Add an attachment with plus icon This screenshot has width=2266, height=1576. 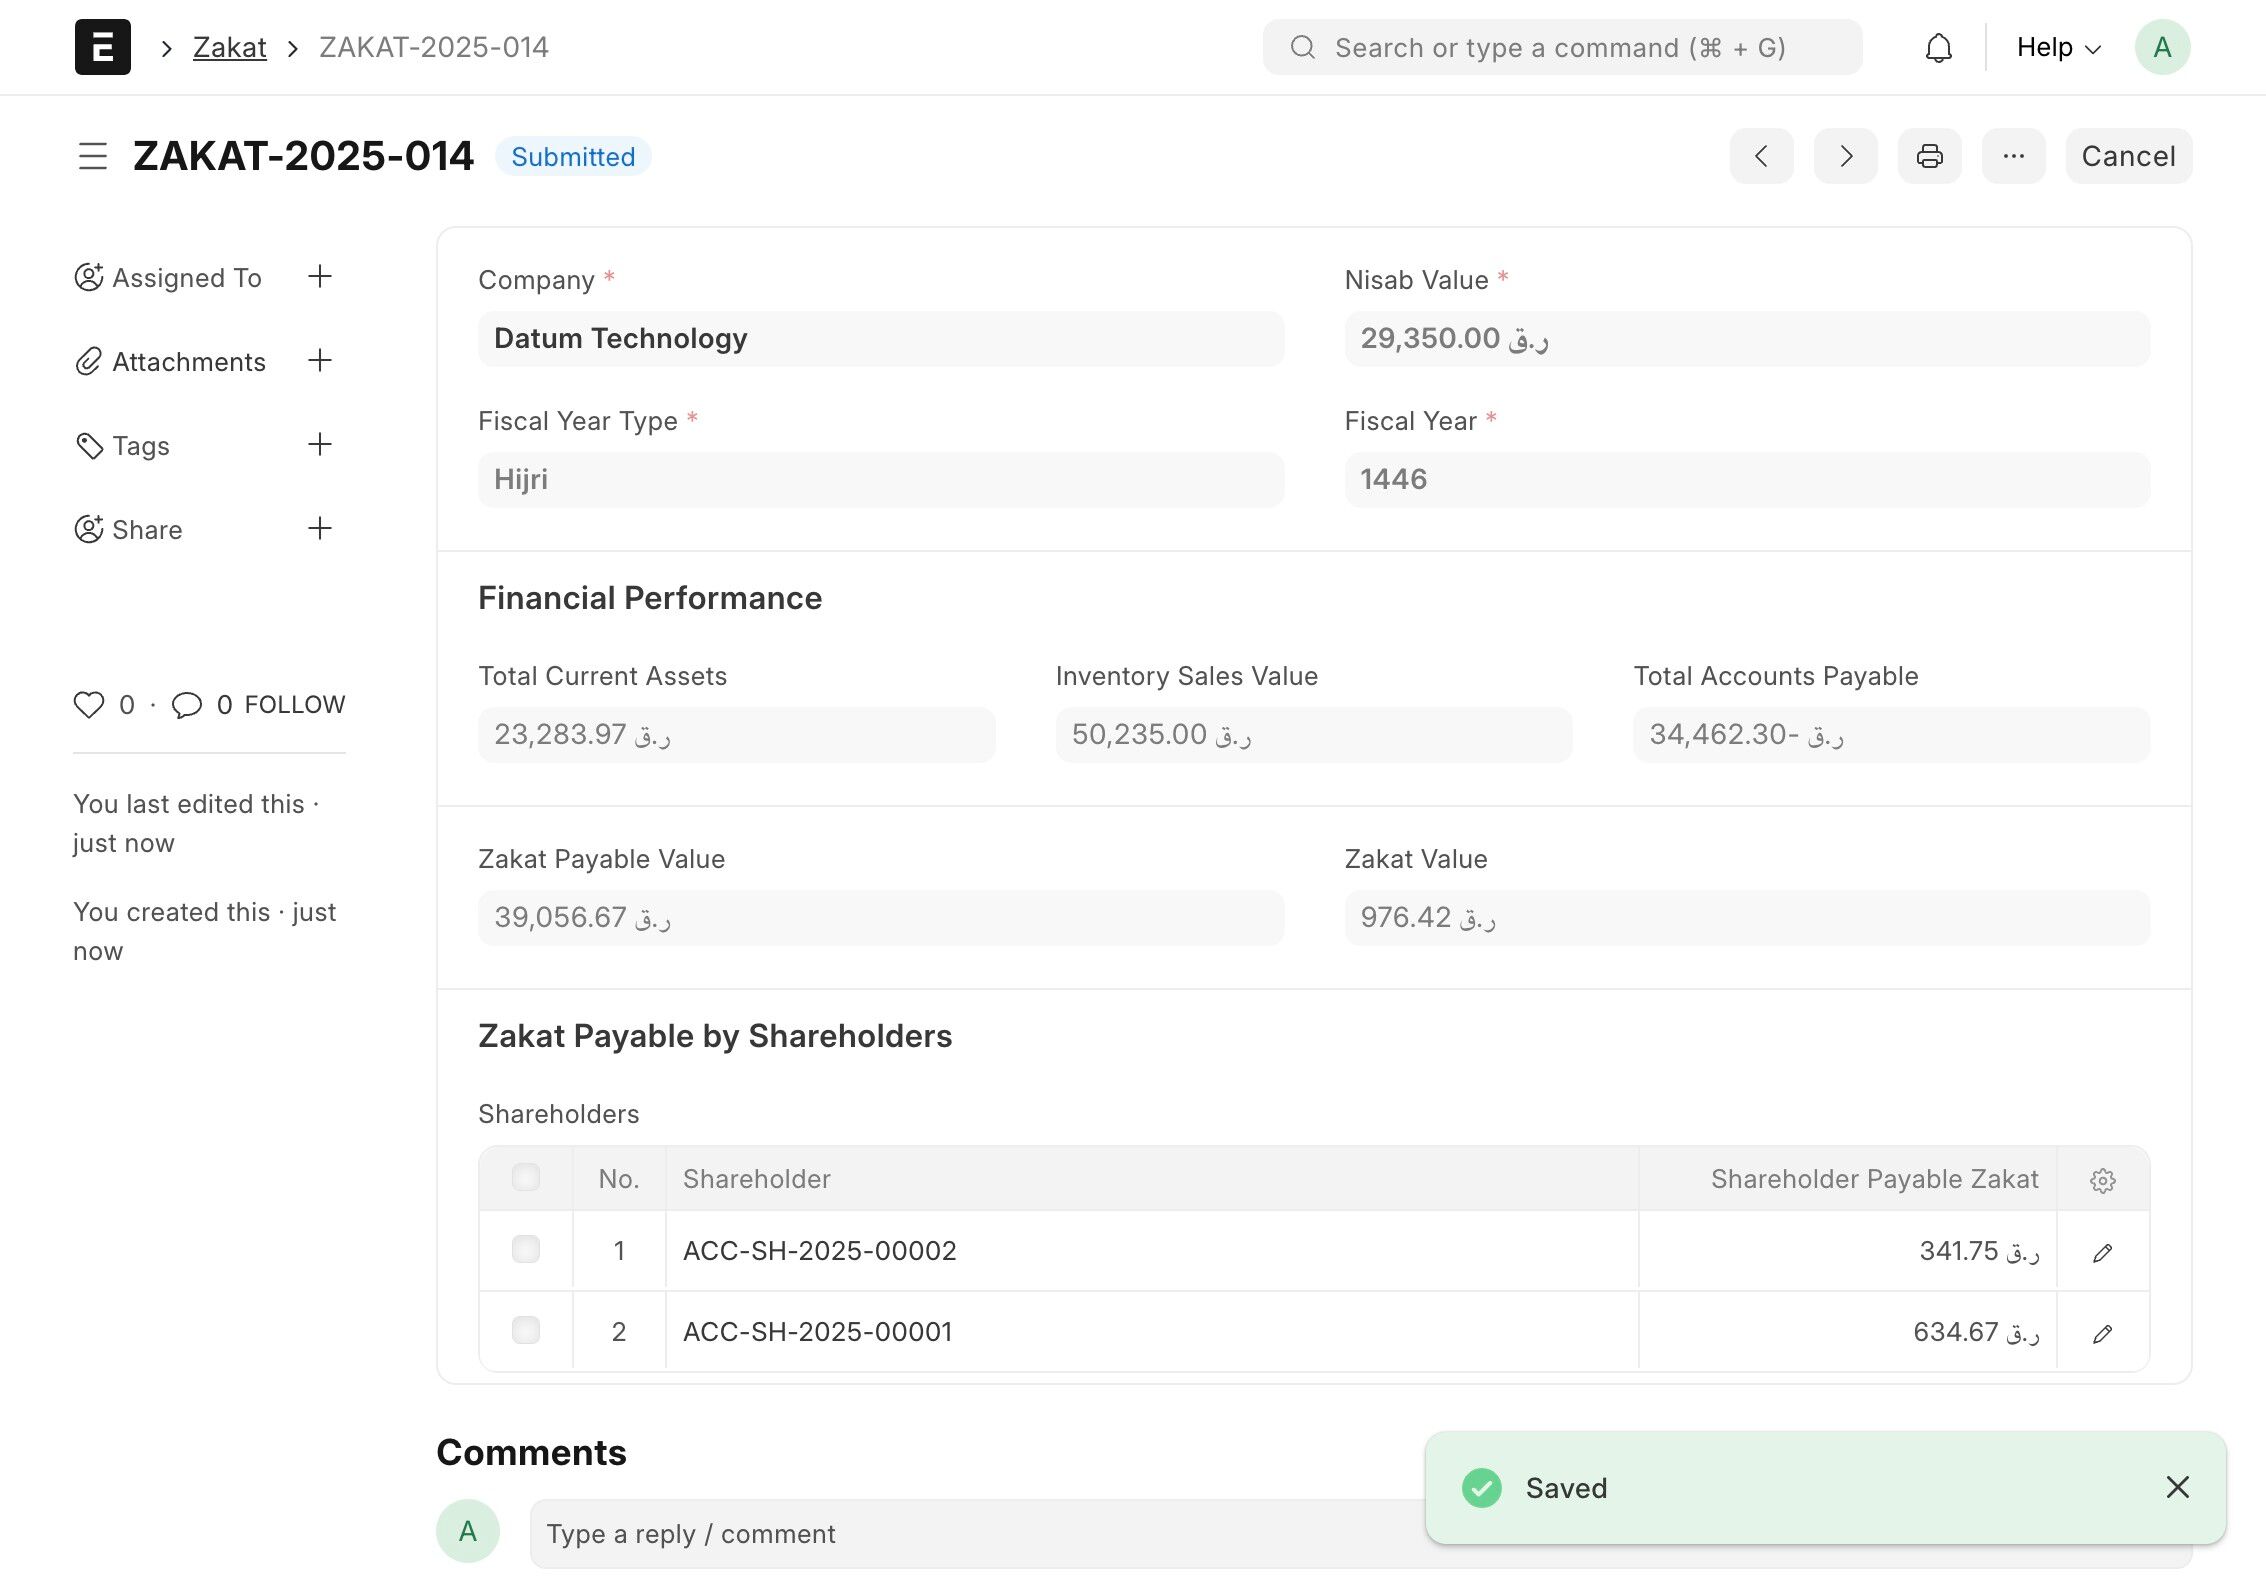319,361
